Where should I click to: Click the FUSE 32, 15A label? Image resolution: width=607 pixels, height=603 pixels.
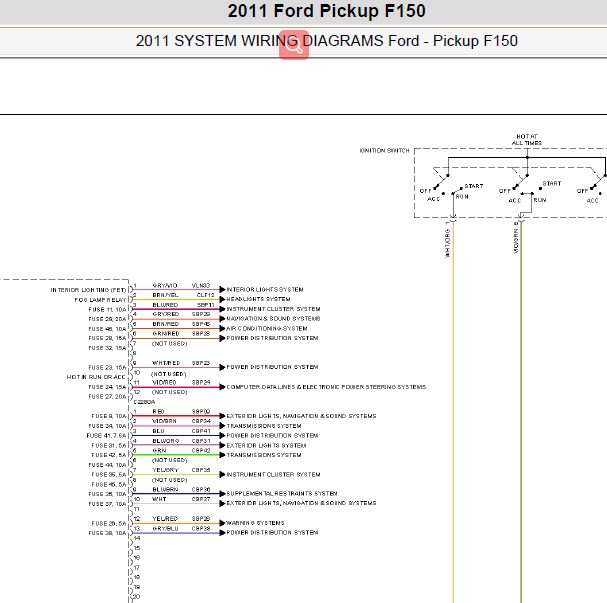click(107, 348)
